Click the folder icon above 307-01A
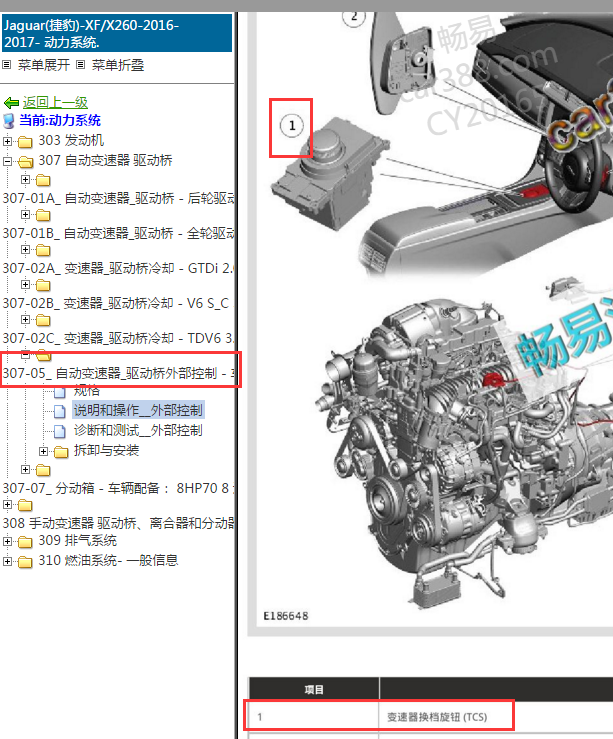Viewport: 613px width, 739px height. [x=43, y=180]
